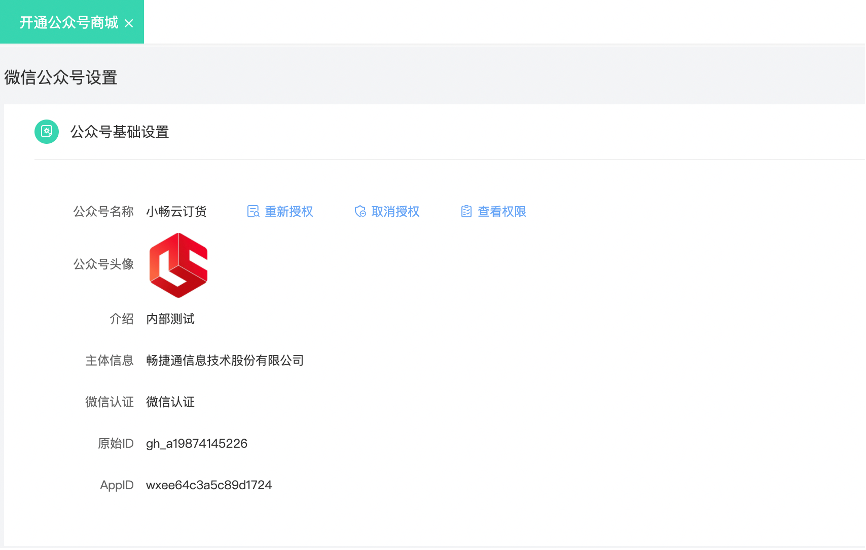Click the original ID gh_a19874145226
866x550 pixels.
click(x=197, y=443)
